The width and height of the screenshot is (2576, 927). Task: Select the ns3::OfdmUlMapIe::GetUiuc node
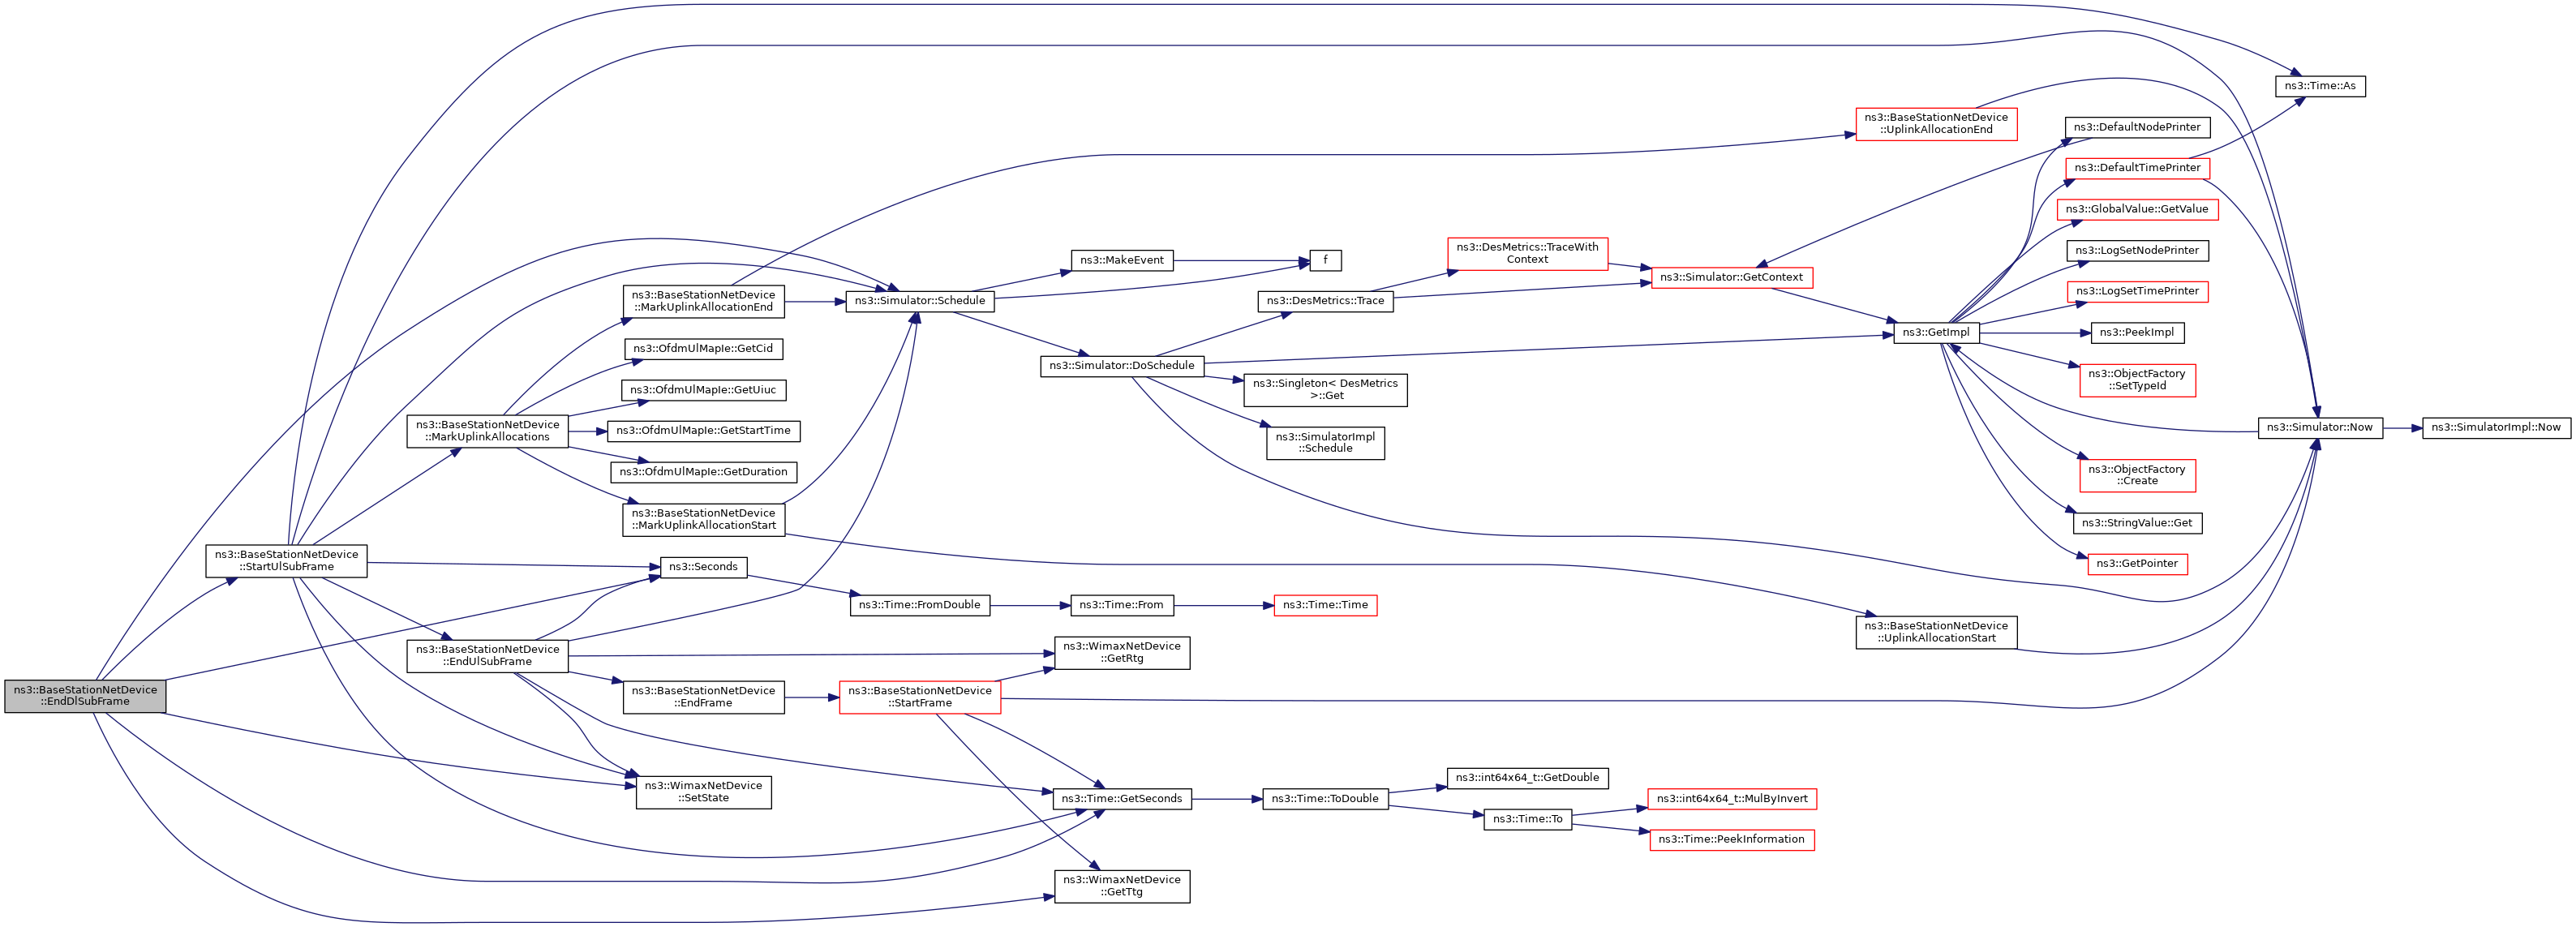(703, 390)
